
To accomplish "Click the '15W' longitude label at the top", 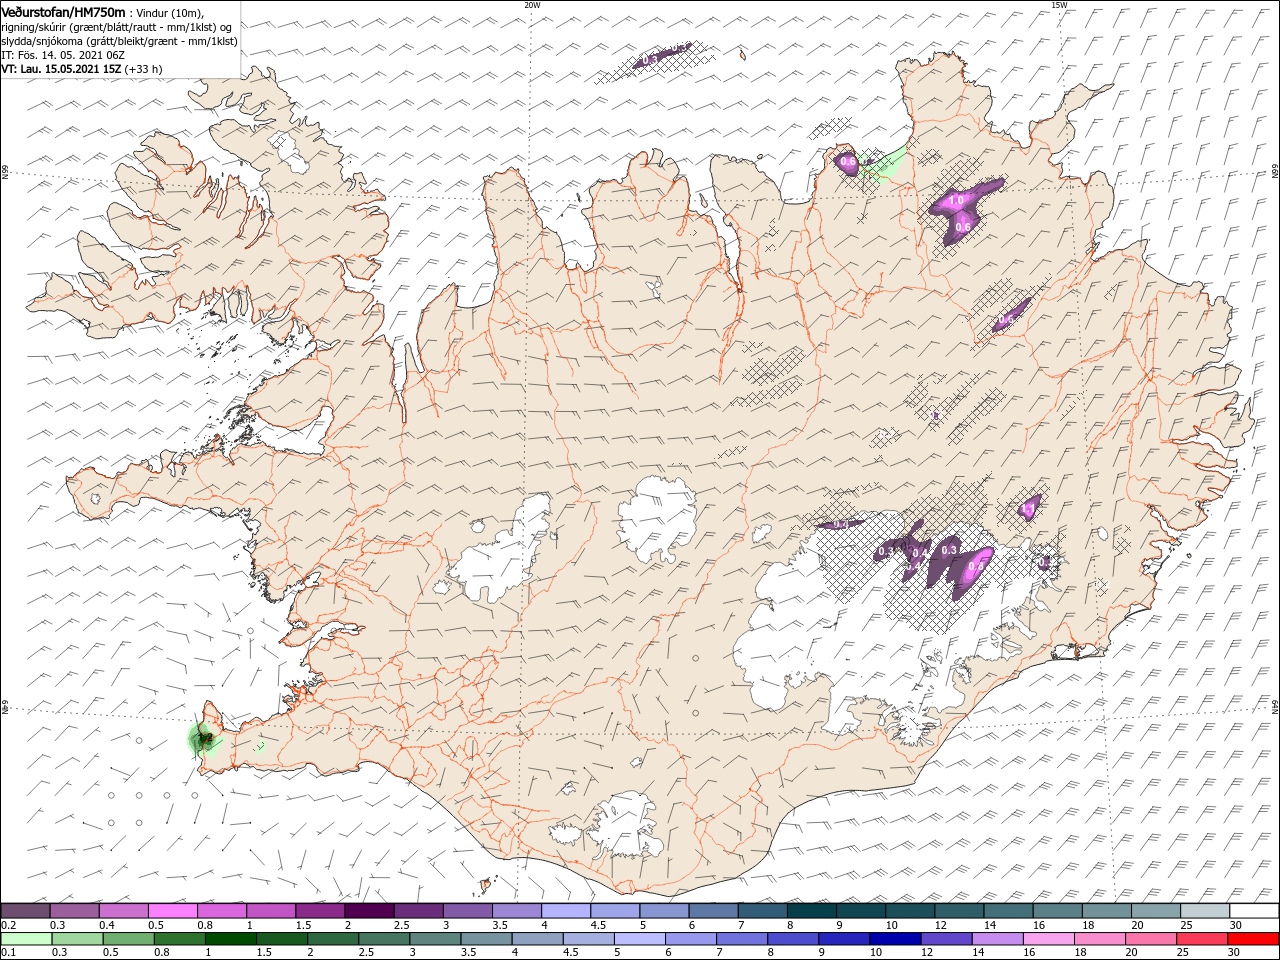I will pos(1059,5).
